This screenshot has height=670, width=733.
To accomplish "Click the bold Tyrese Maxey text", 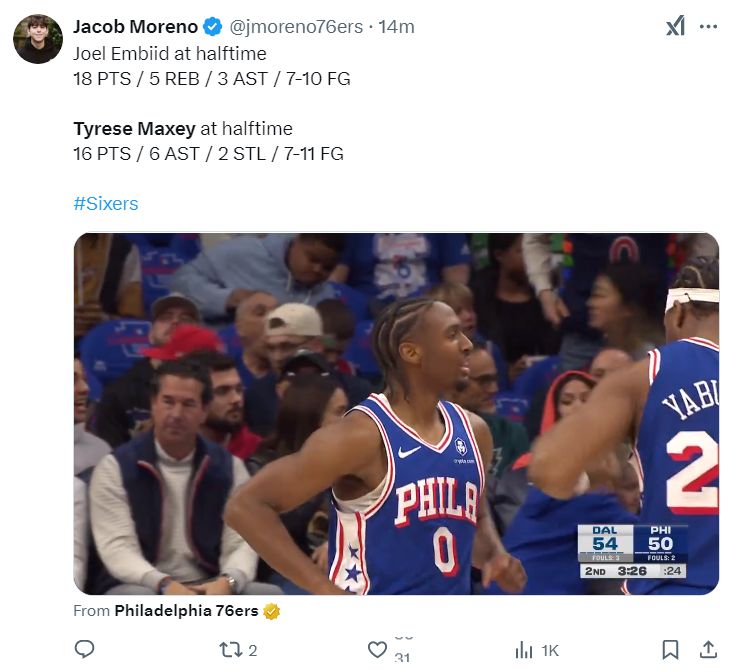I will click(134, 129).
